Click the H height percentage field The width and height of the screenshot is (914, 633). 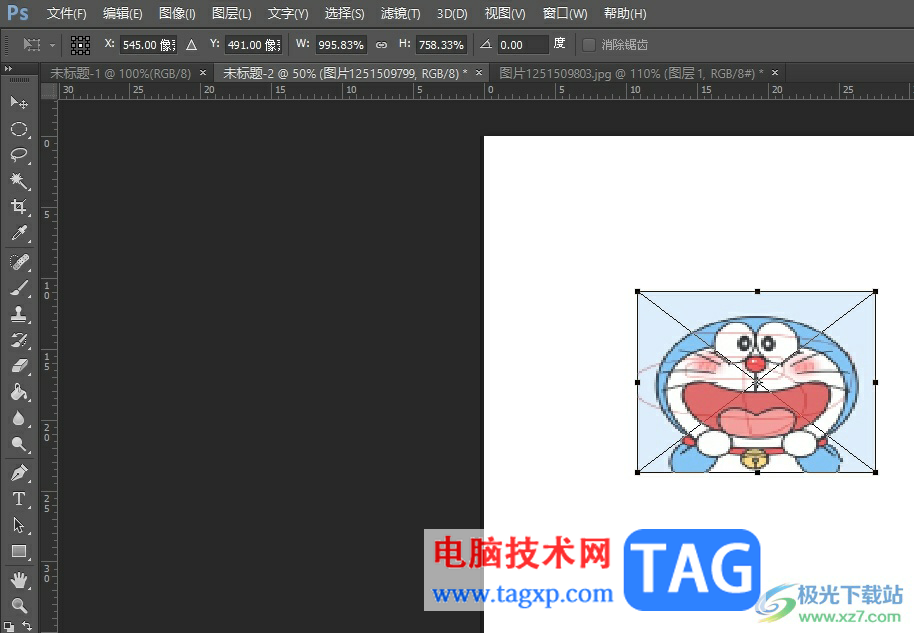441,45
